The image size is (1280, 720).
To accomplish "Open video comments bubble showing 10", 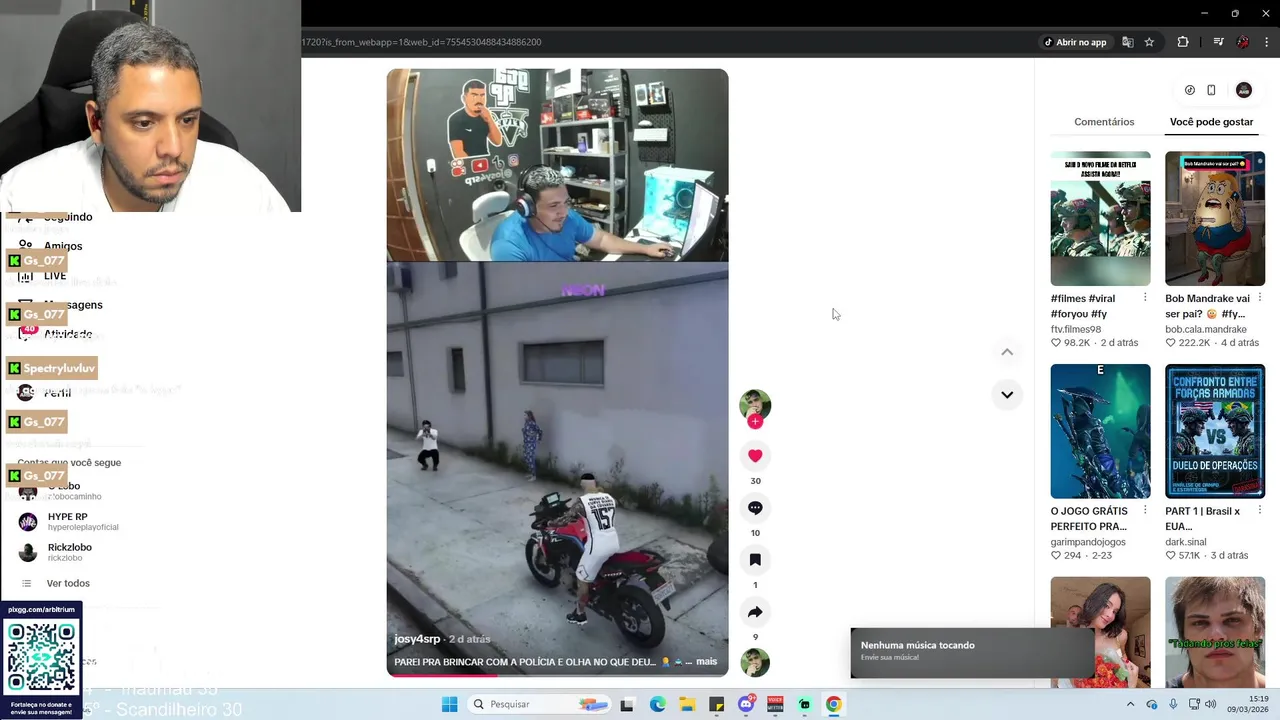I will [x=755, y=508].
